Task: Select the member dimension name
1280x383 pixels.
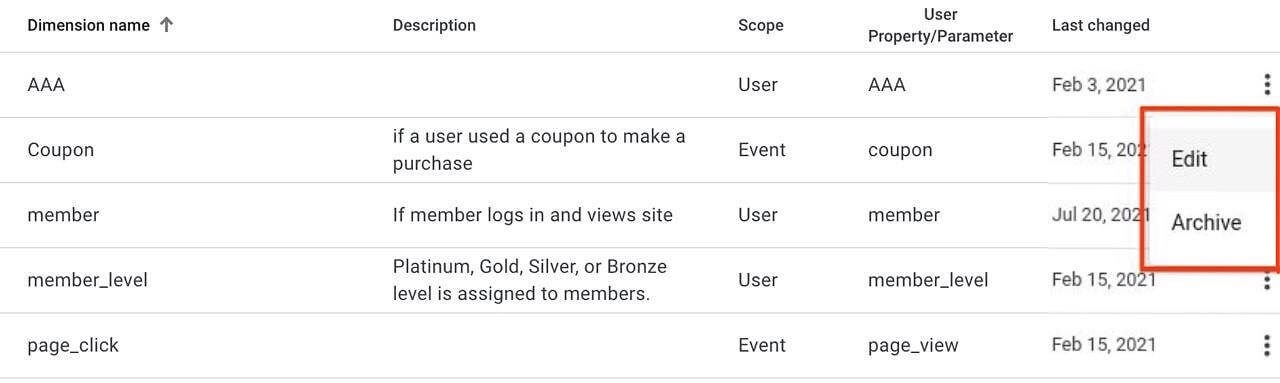Action: 63,215
